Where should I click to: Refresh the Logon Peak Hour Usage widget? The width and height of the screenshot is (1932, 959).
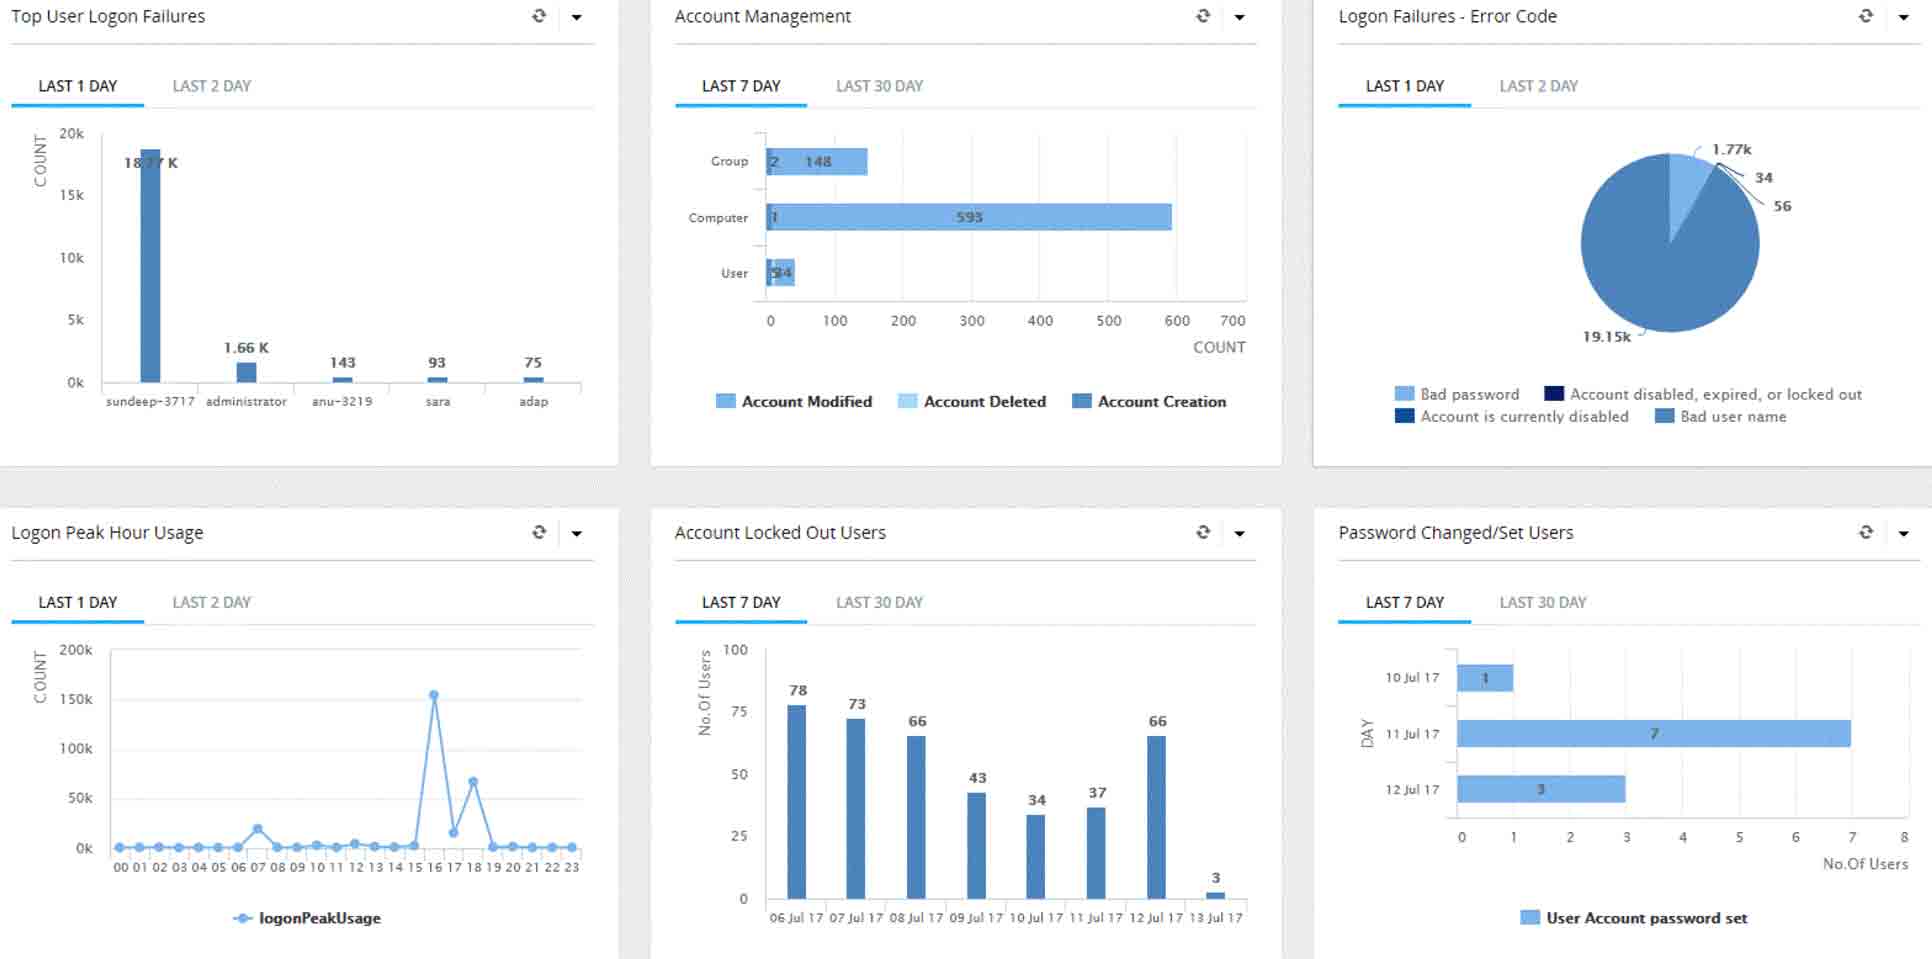[539, 532]
